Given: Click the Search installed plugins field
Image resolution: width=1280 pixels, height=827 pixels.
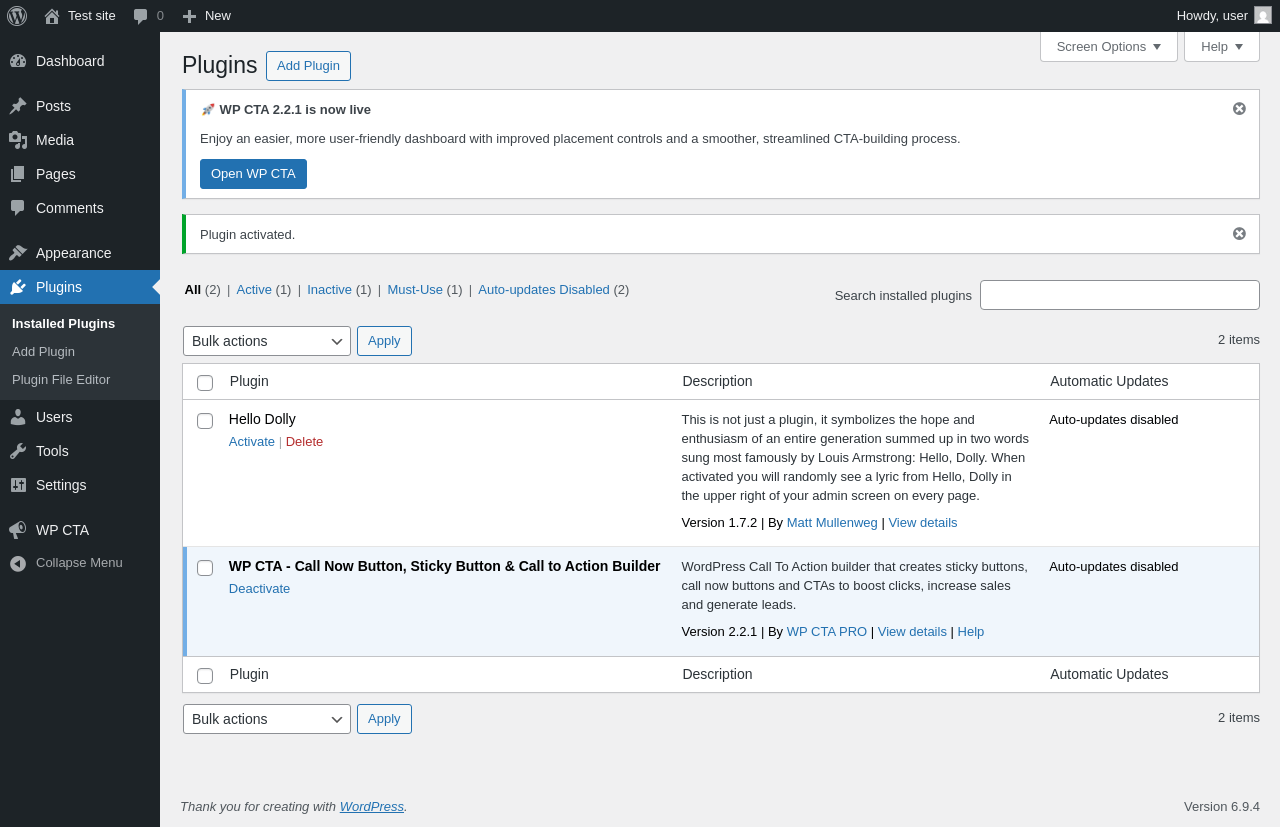Looking at the screenshot, I should click(1119, 295).
